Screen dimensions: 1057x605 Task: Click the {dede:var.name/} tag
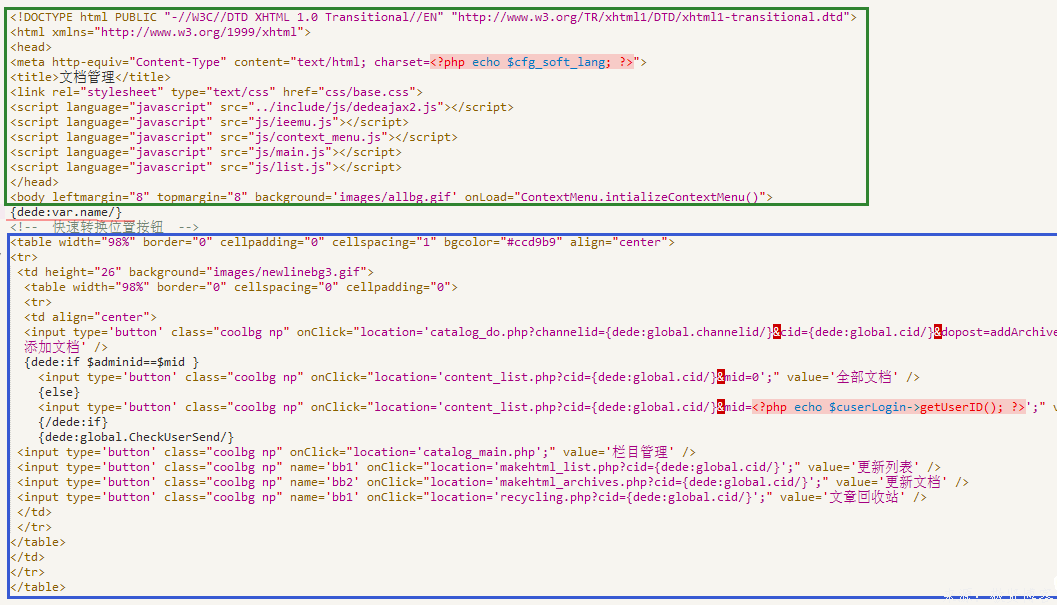pyautogui.click(x=66, y=212)
